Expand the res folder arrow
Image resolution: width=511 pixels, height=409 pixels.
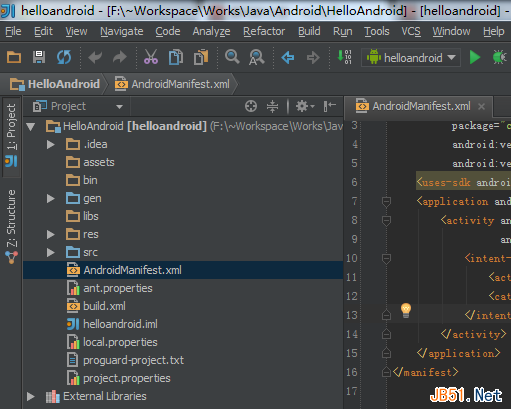click(x=51, y=234)
